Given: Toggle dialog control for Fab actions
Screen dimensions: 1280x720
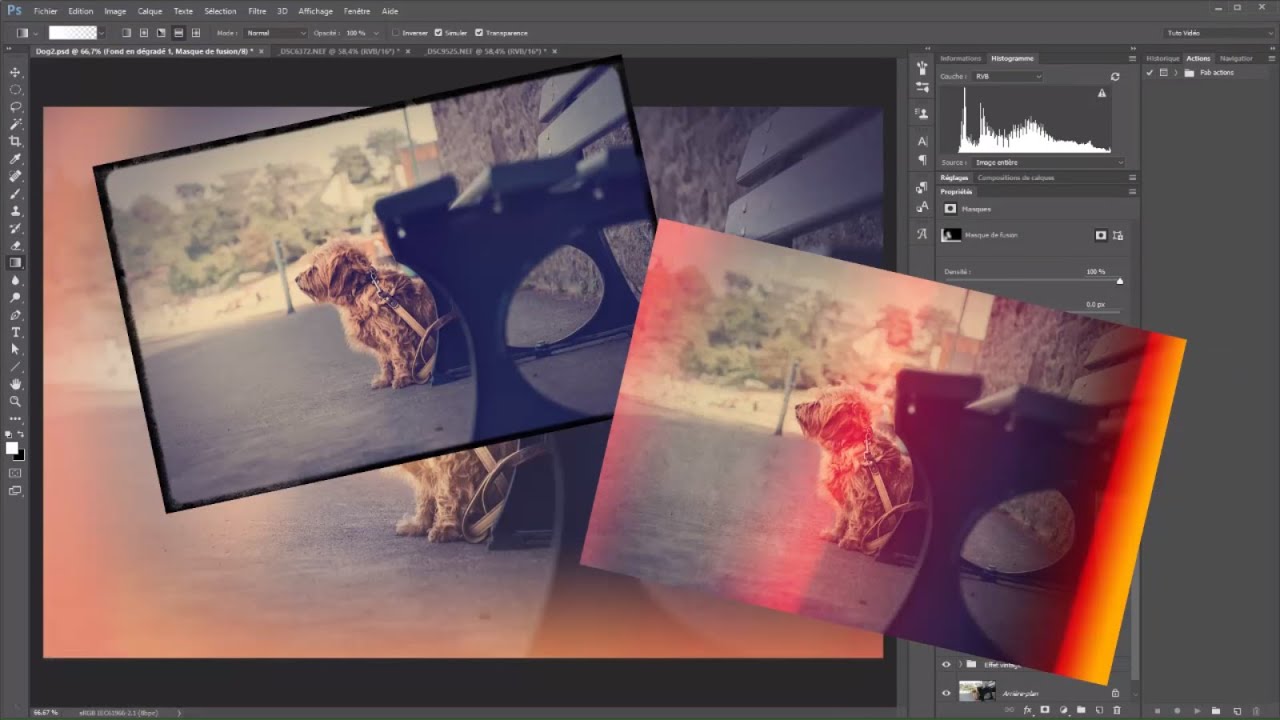Looking at the screenshot, I should (1162, 73).
